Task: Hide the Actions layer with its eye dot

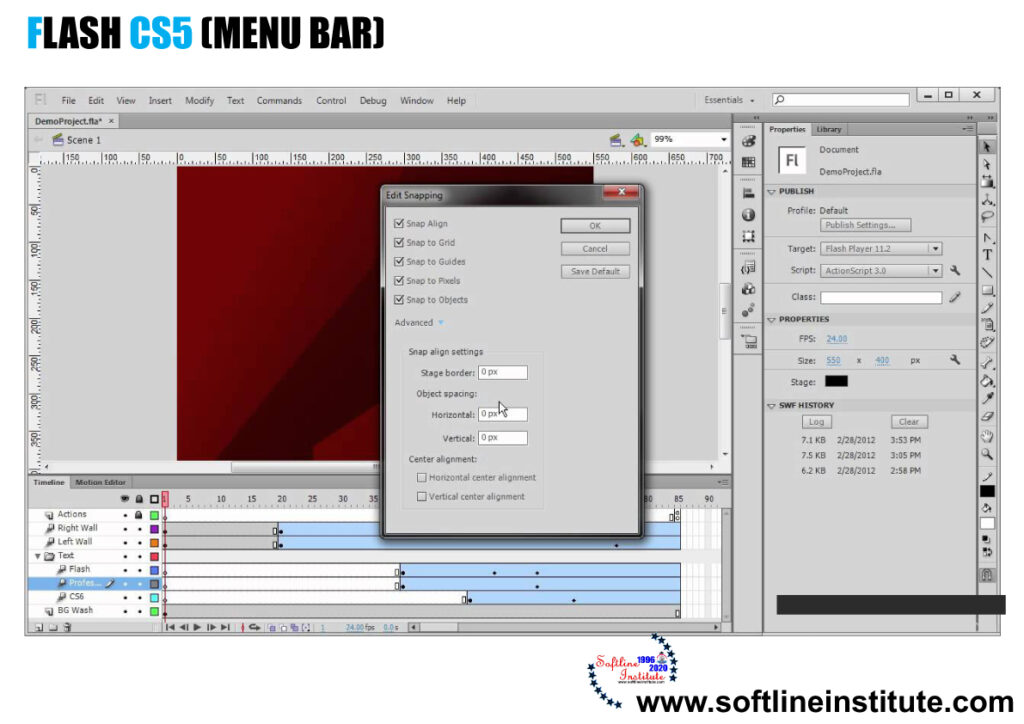Action: 124,514
